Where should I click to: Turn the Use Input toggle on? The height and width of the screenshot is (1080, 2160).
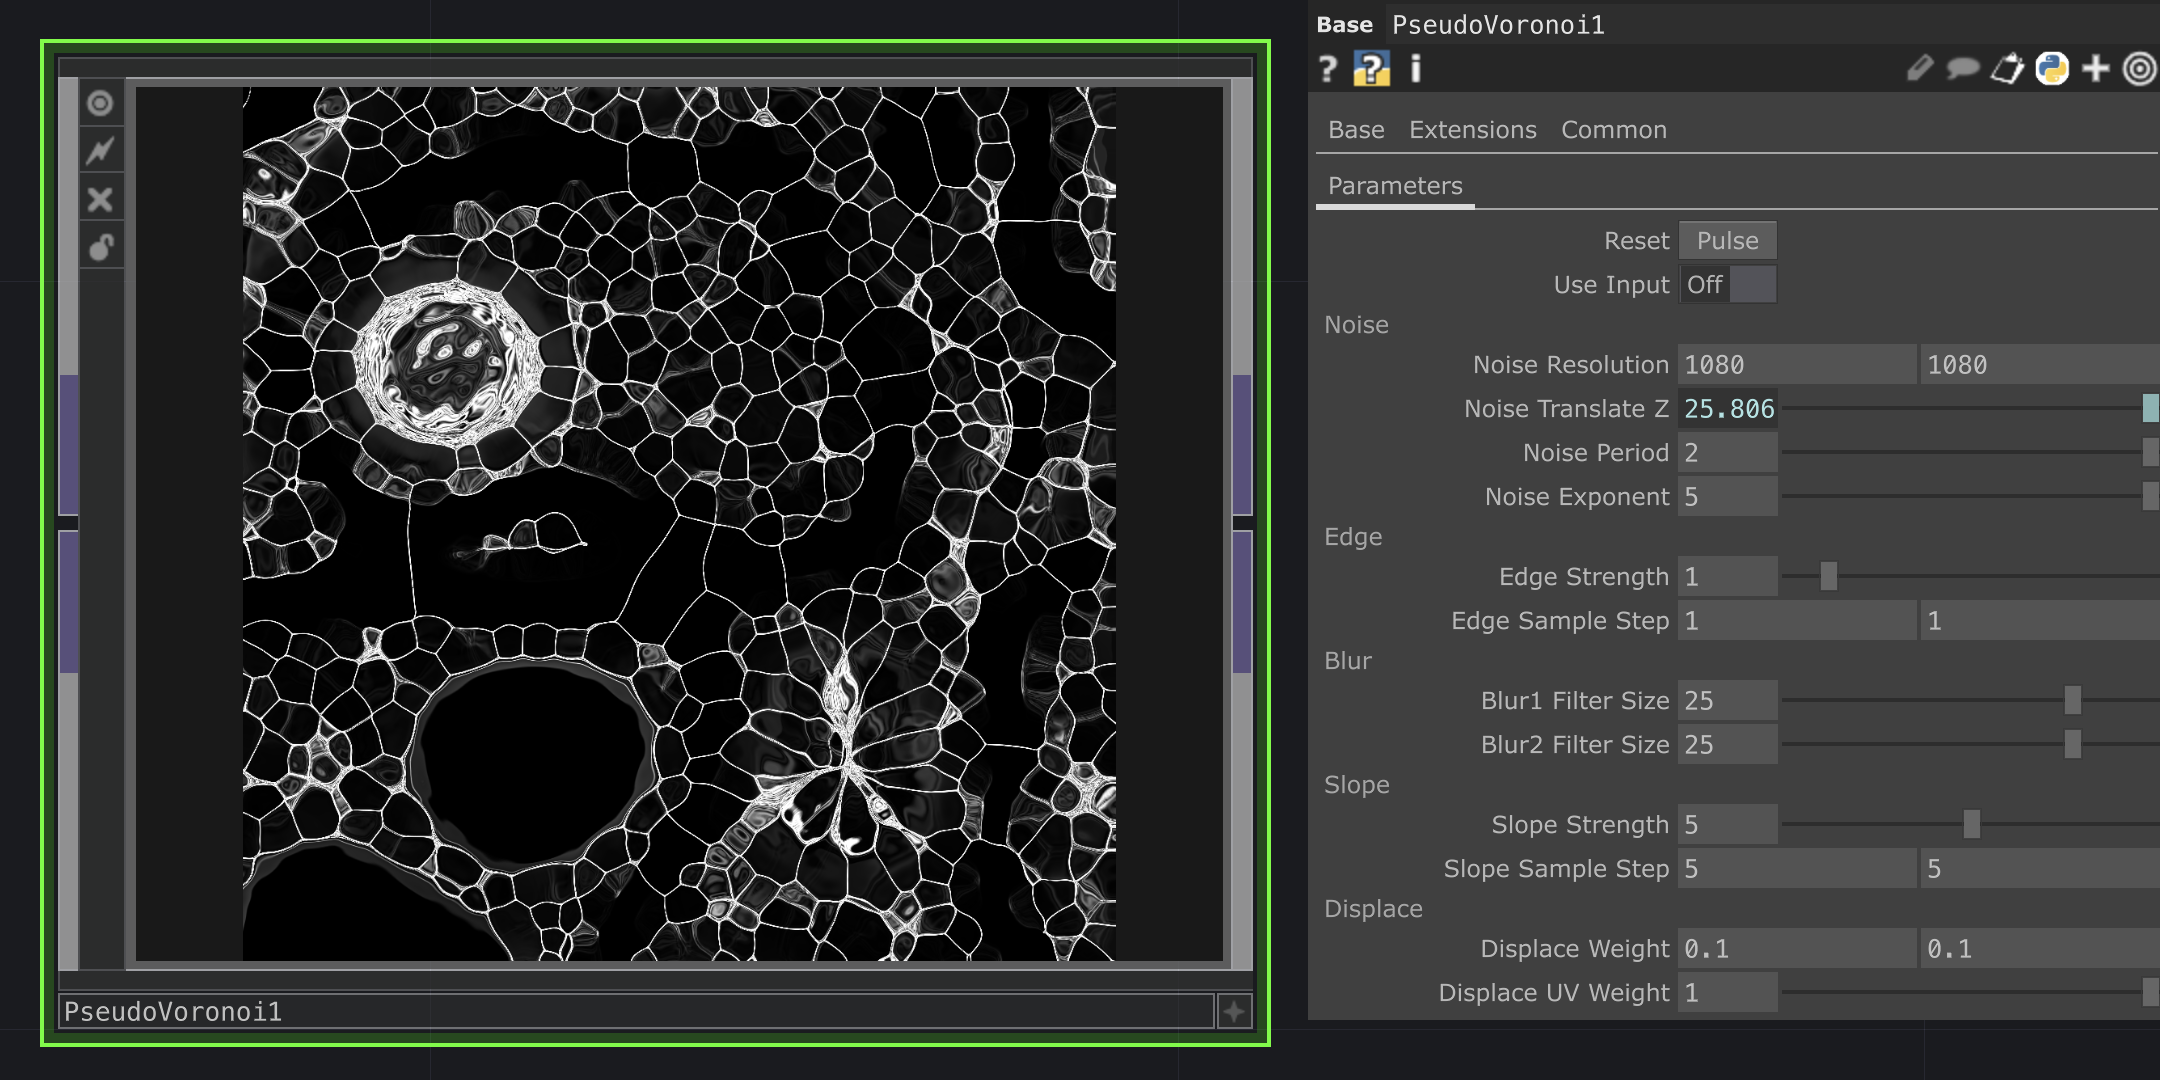pyautogui.click(x=1752, y=284)
